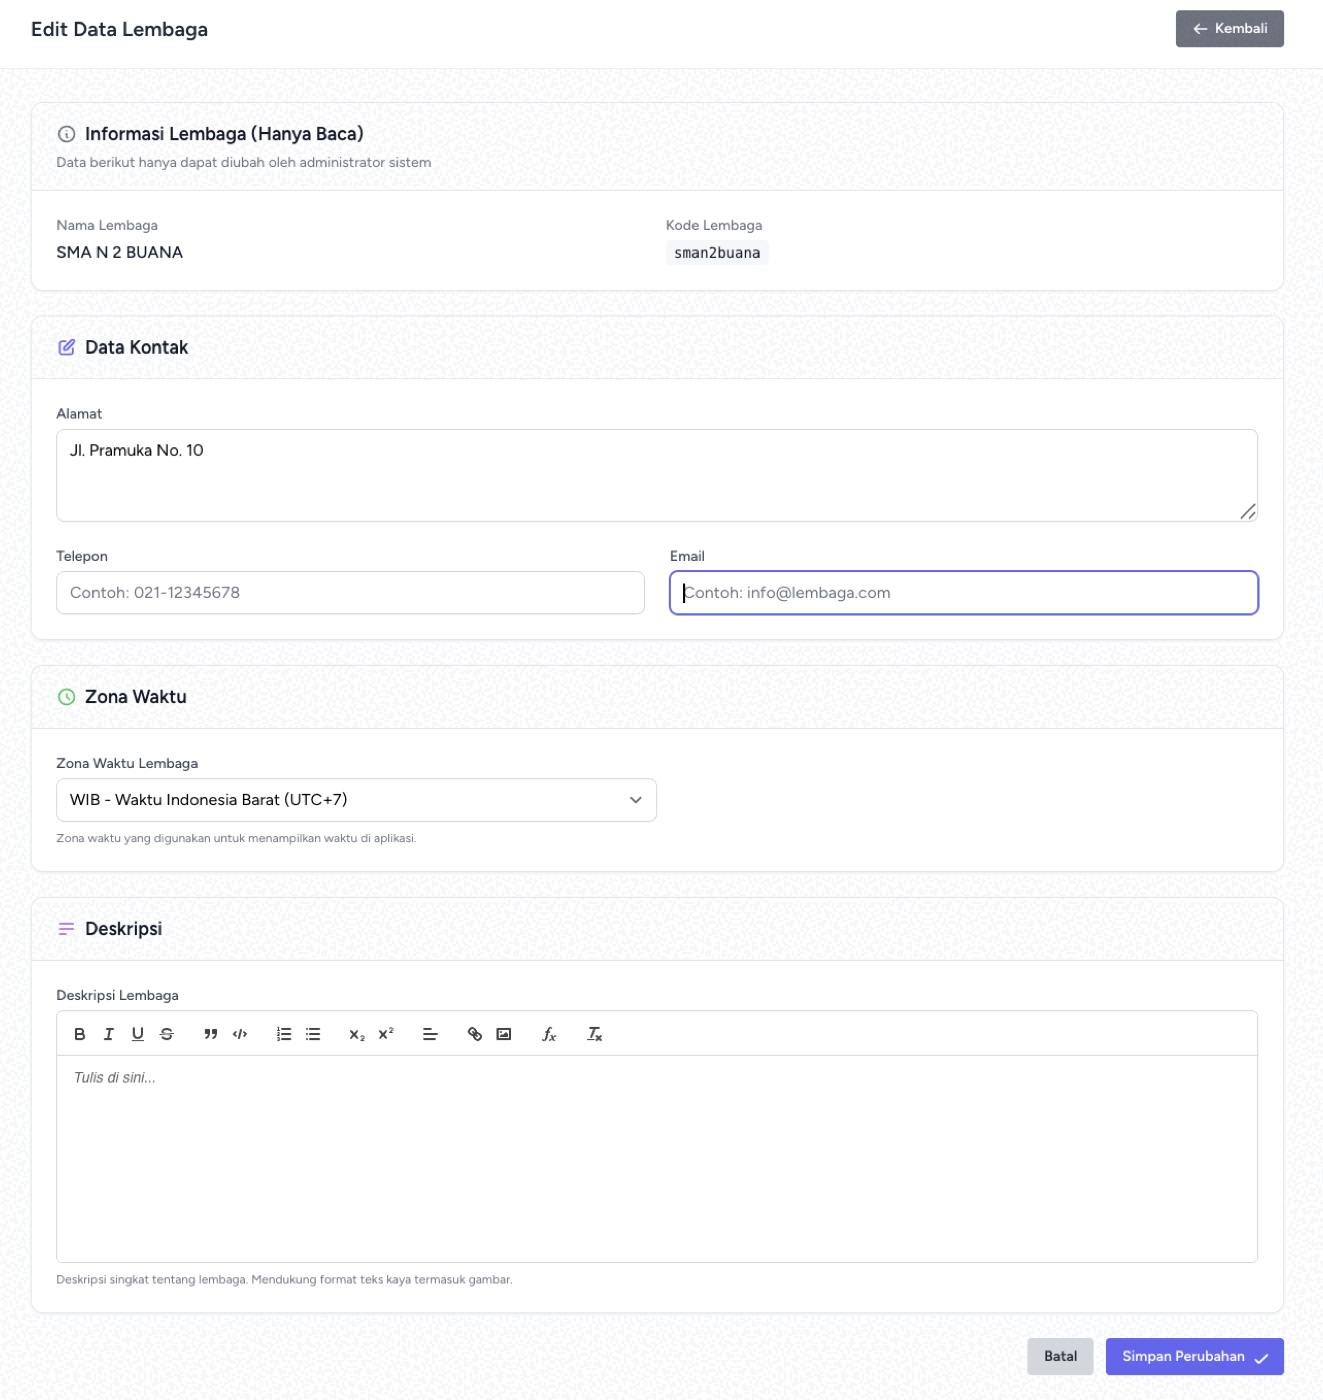Open the text alignment options
The height and width of the screenshot is (1400, 1323).
430,1034
